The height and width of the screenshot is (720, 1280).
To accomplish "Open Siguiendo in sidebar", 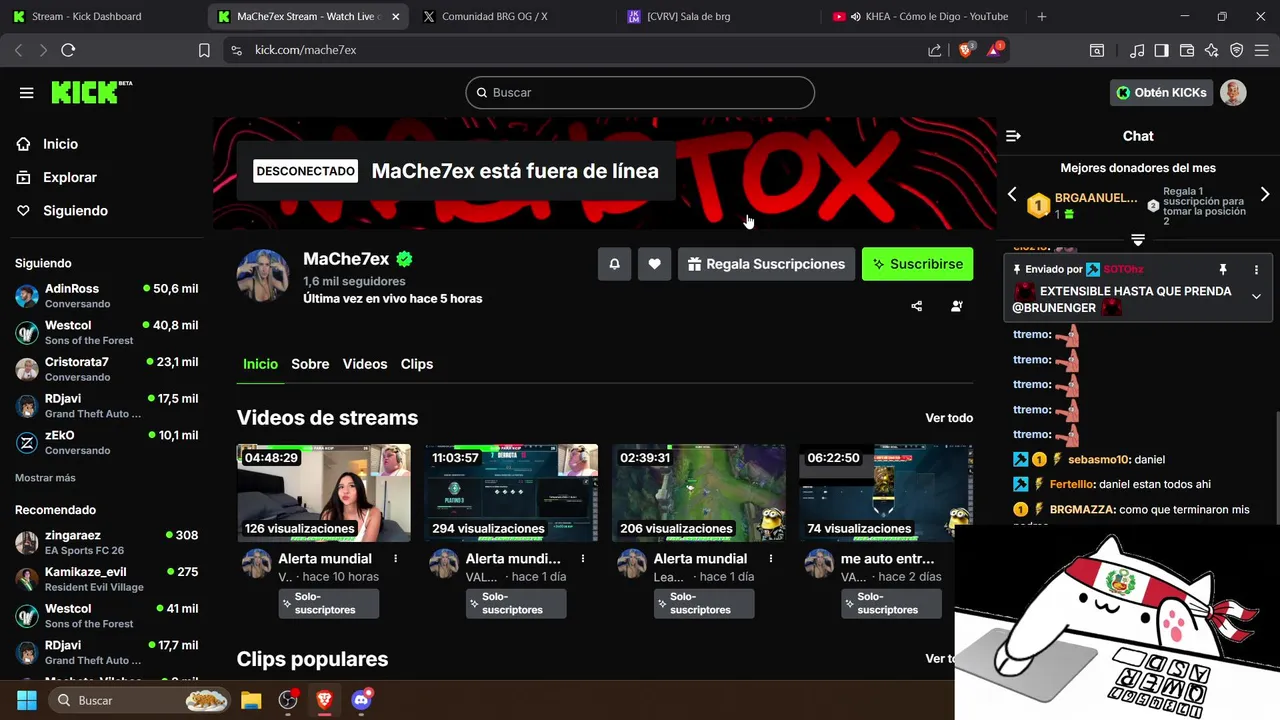I will [75, 210].
